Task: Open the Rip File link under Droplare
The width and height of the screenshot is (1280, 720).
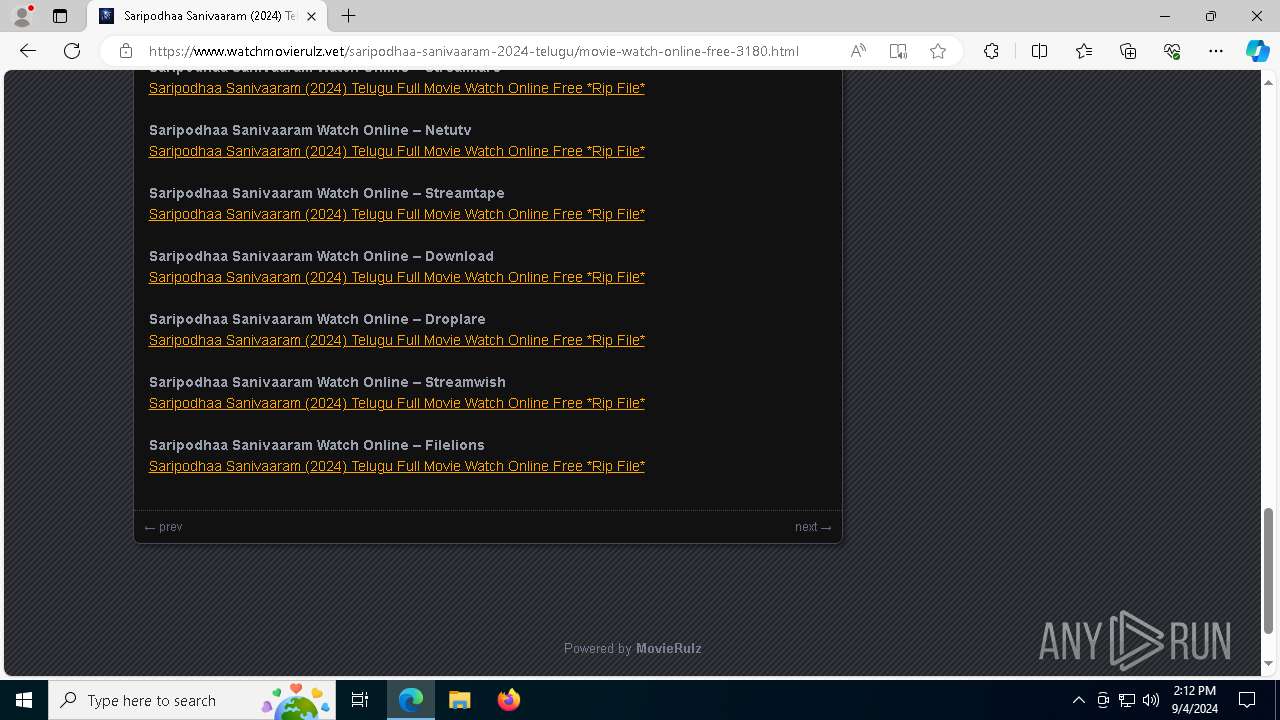Action: 397,340
